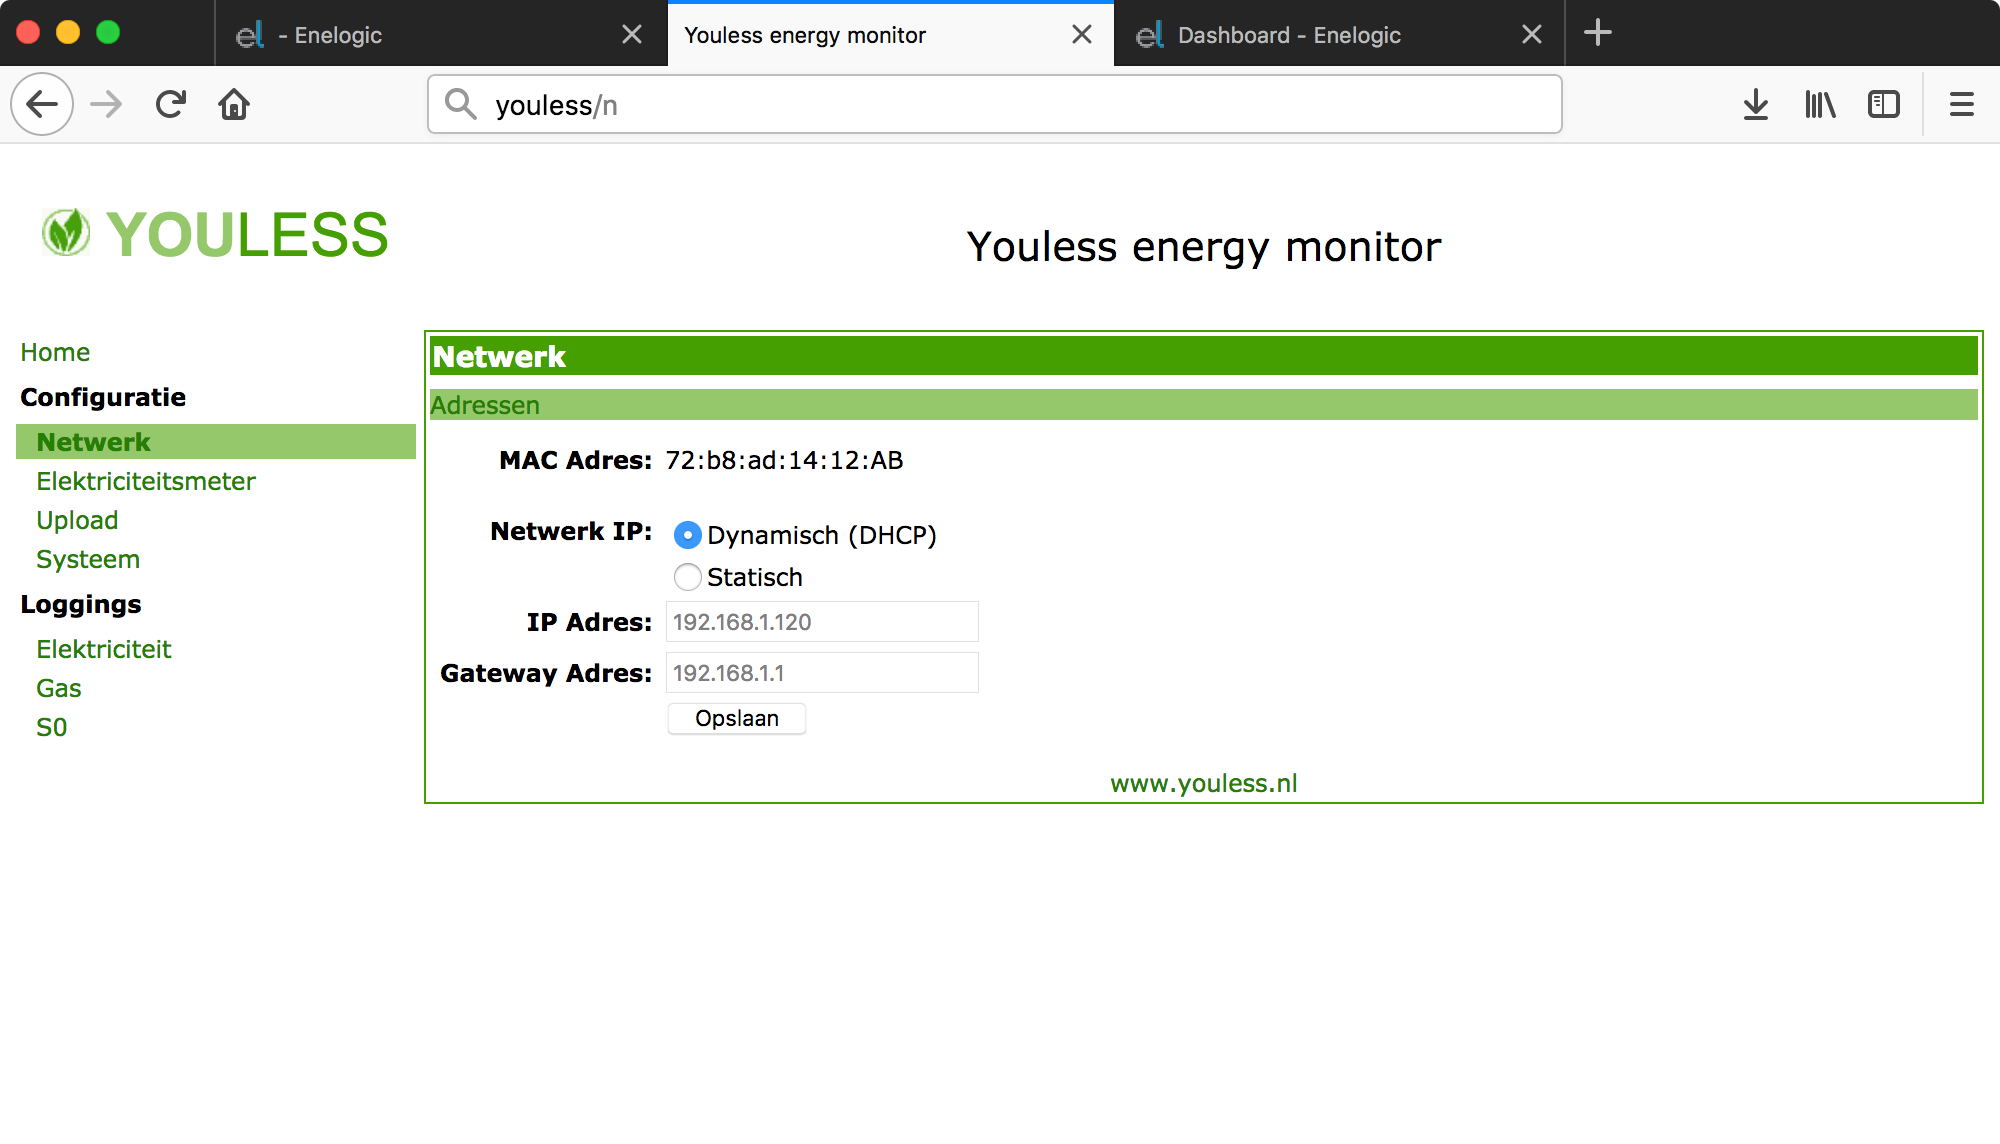Image resolution: width=2000 pixels, height=1144 pixels.
Task: Click the Youless energy monitor page heading
Action: 1204,247
